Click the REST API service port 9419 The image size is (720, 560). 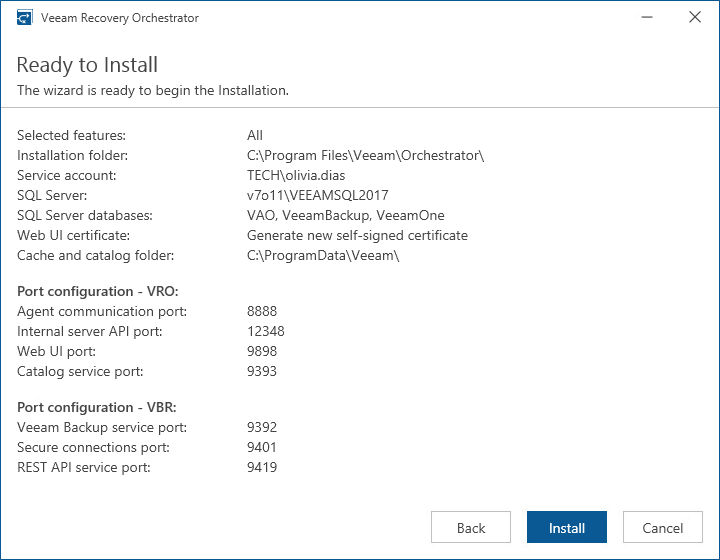click(x=262, y=467)
